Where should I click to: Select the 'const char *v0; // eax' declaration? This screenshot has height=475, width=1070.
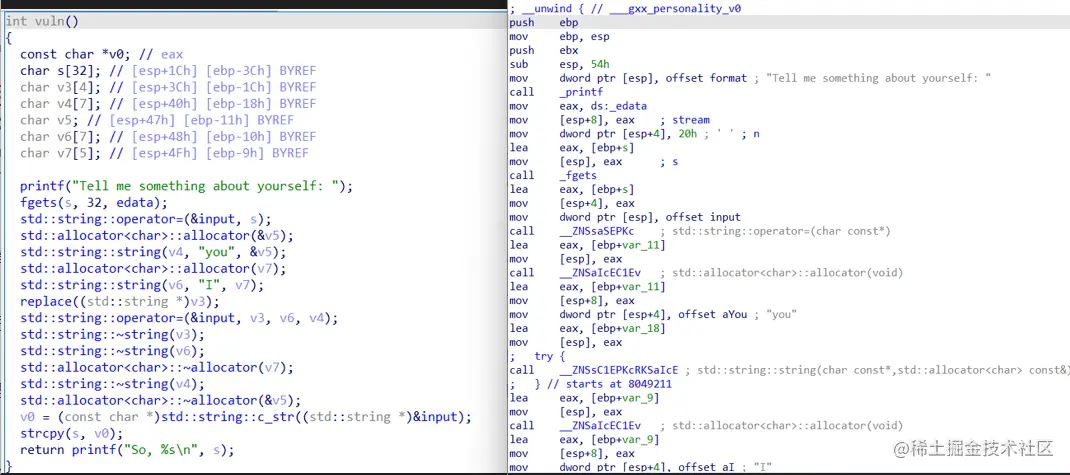coord(101,55)
